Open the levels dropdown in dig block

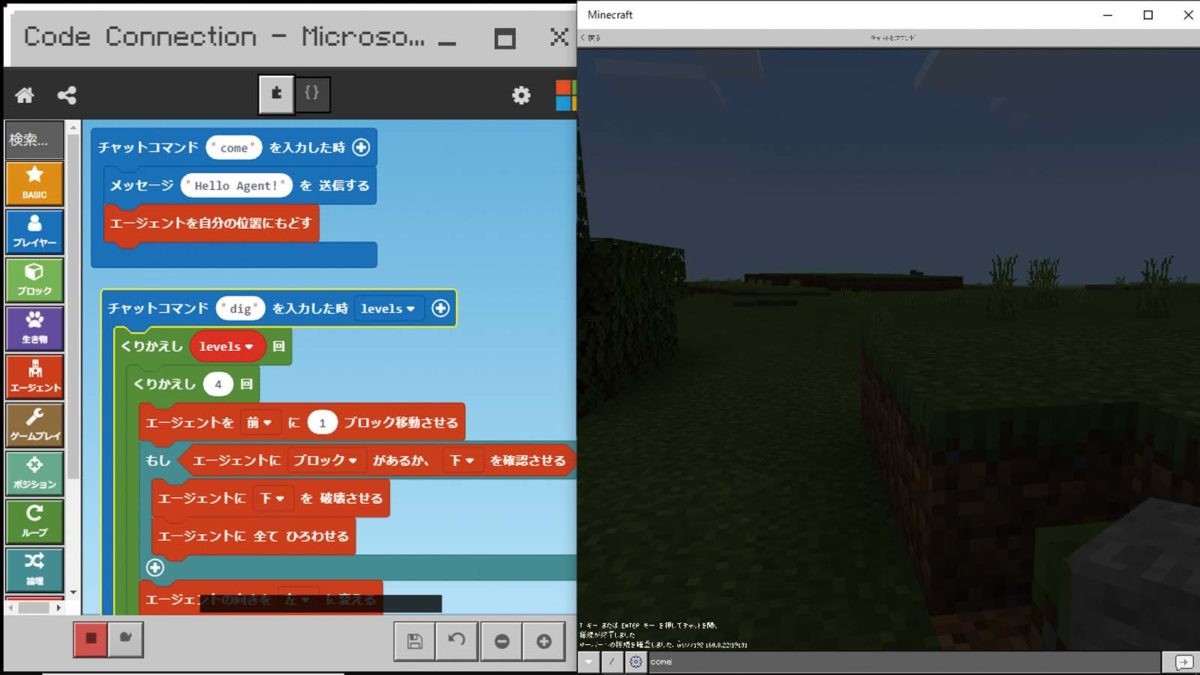click(388, 309)
